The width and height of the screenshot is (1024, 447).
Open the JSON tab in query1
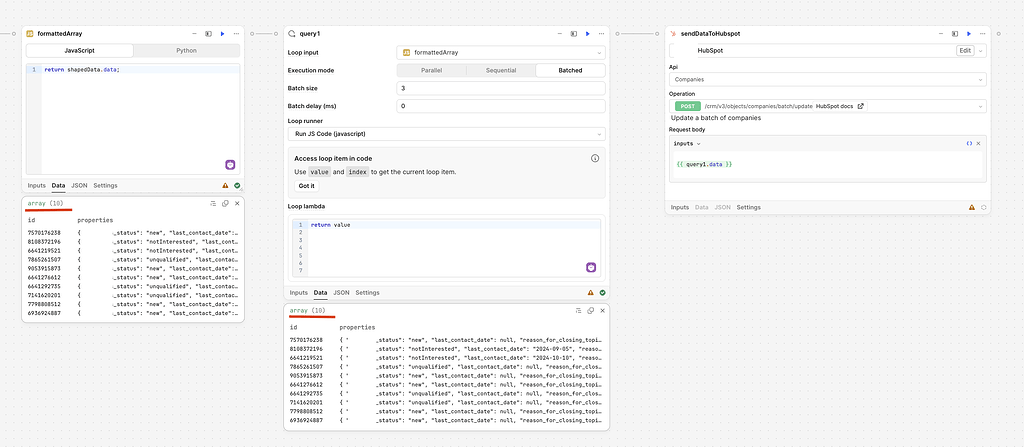tap(341, 293)
